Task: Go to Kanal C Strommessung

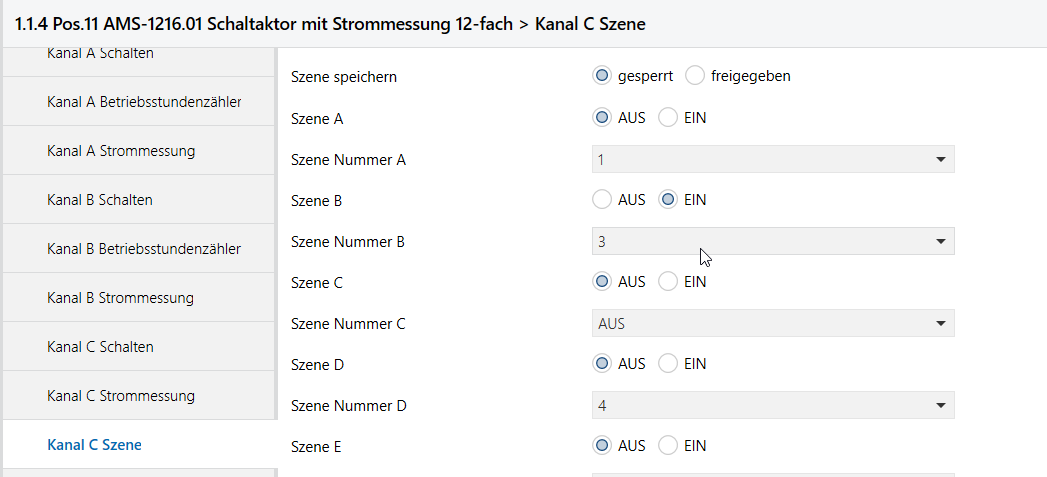Action: (120, 396)
